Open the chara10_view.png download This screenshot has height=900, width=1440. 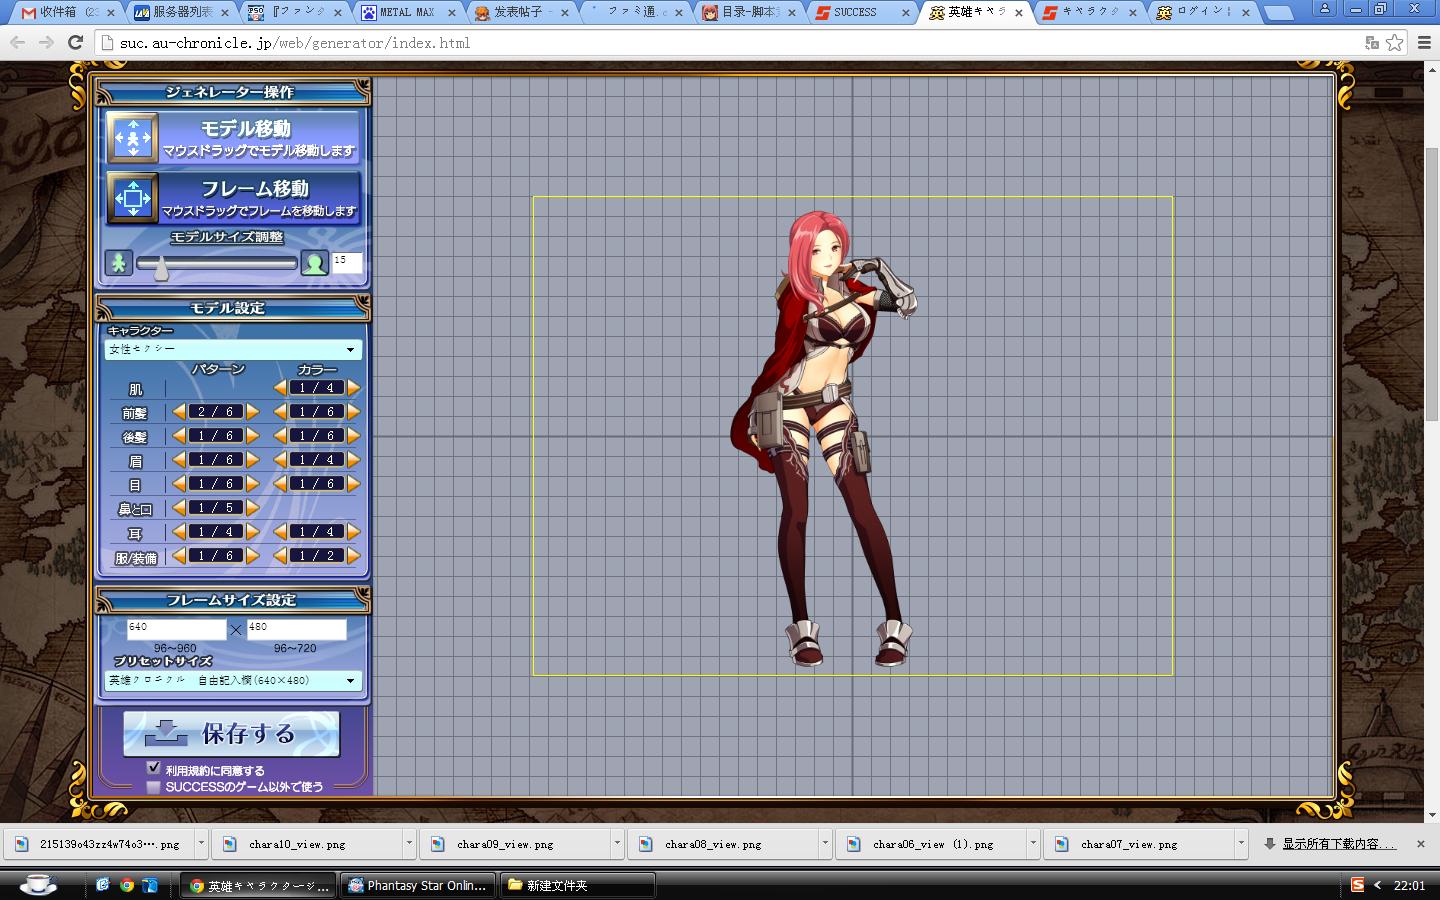307,844
